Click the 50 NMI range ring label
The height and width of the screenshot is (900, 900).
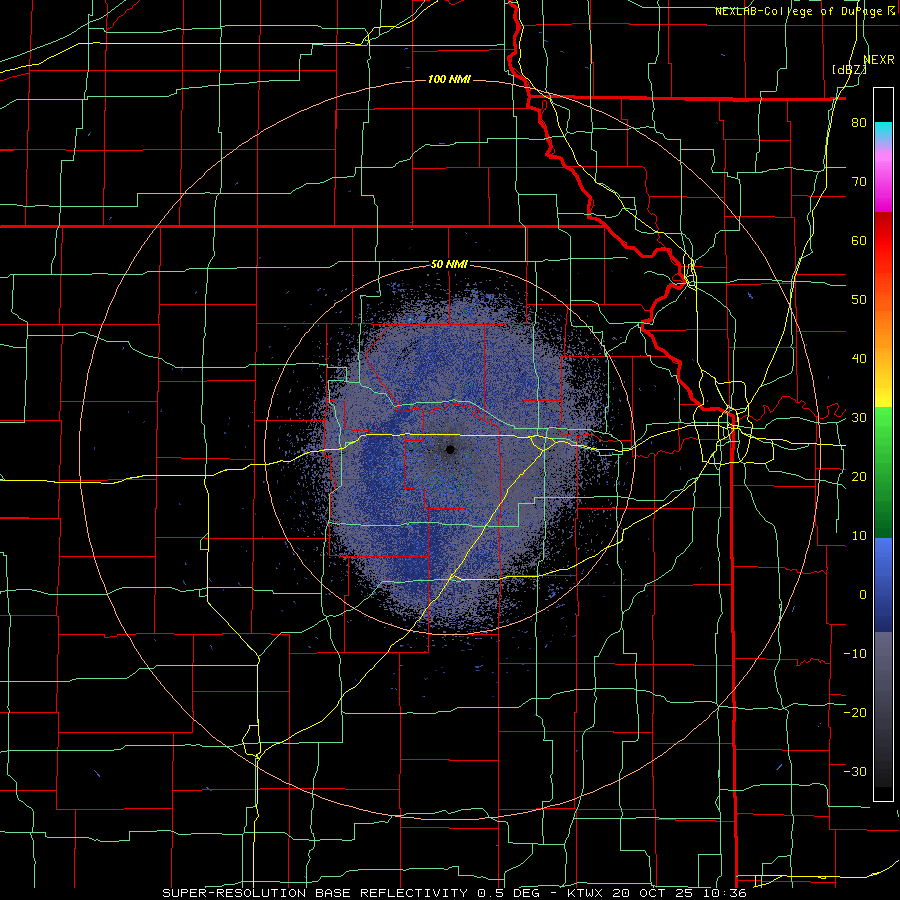click(x=449, y=265)
